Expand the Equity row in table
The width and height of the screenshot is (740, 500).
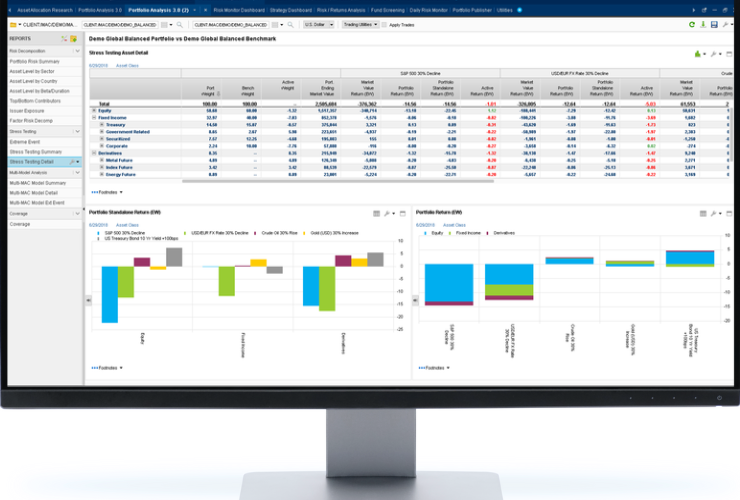pos(94,110)
